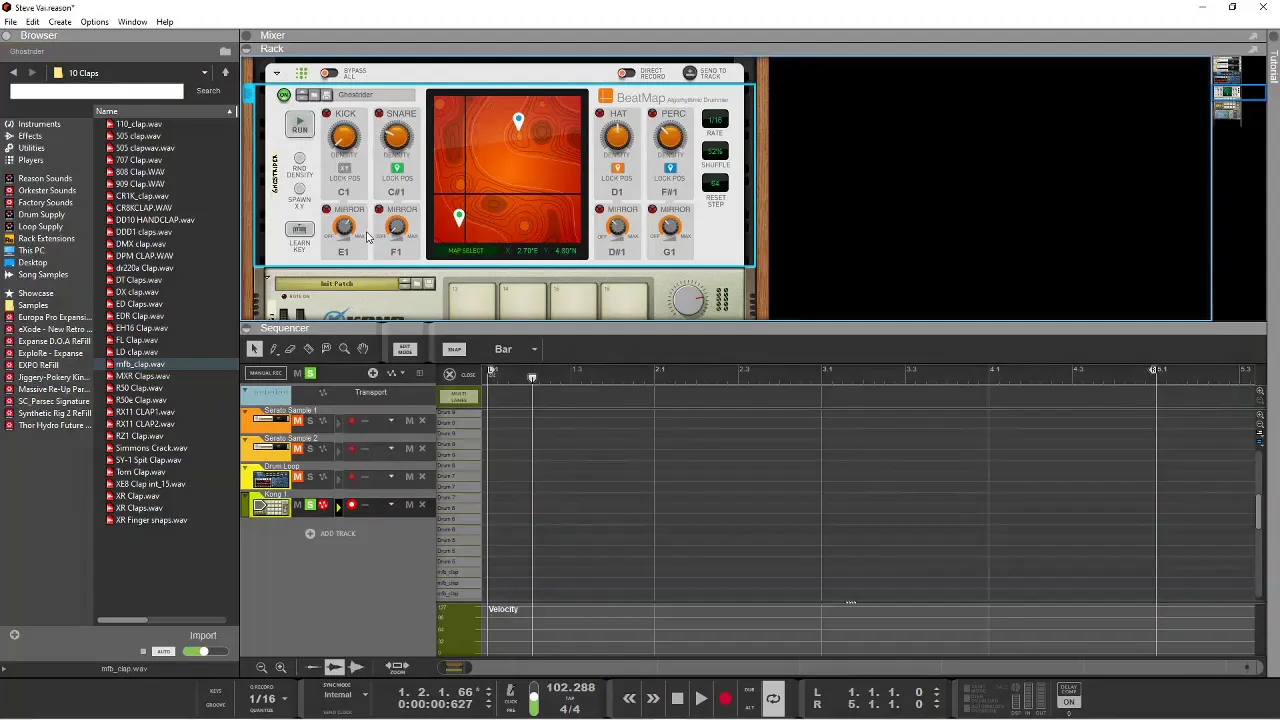Solo the Drum Loop track
Image resolution: width=1280 pixels, height=720 pixels.
(x=309, y=477)
